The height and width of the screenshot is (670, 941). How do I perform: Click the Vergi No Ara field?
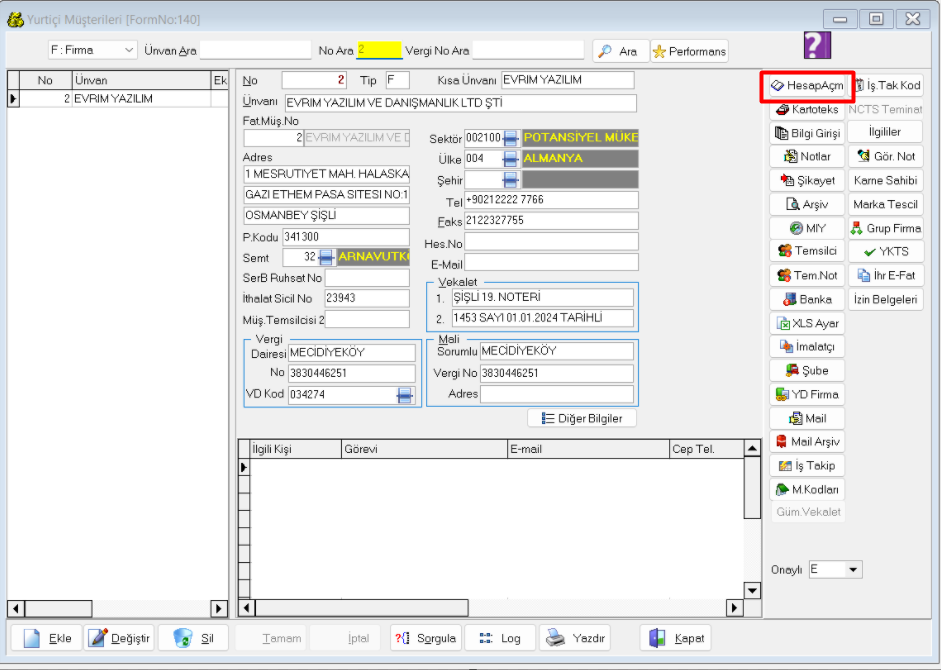pyautogui.click(x=528, y=50)
